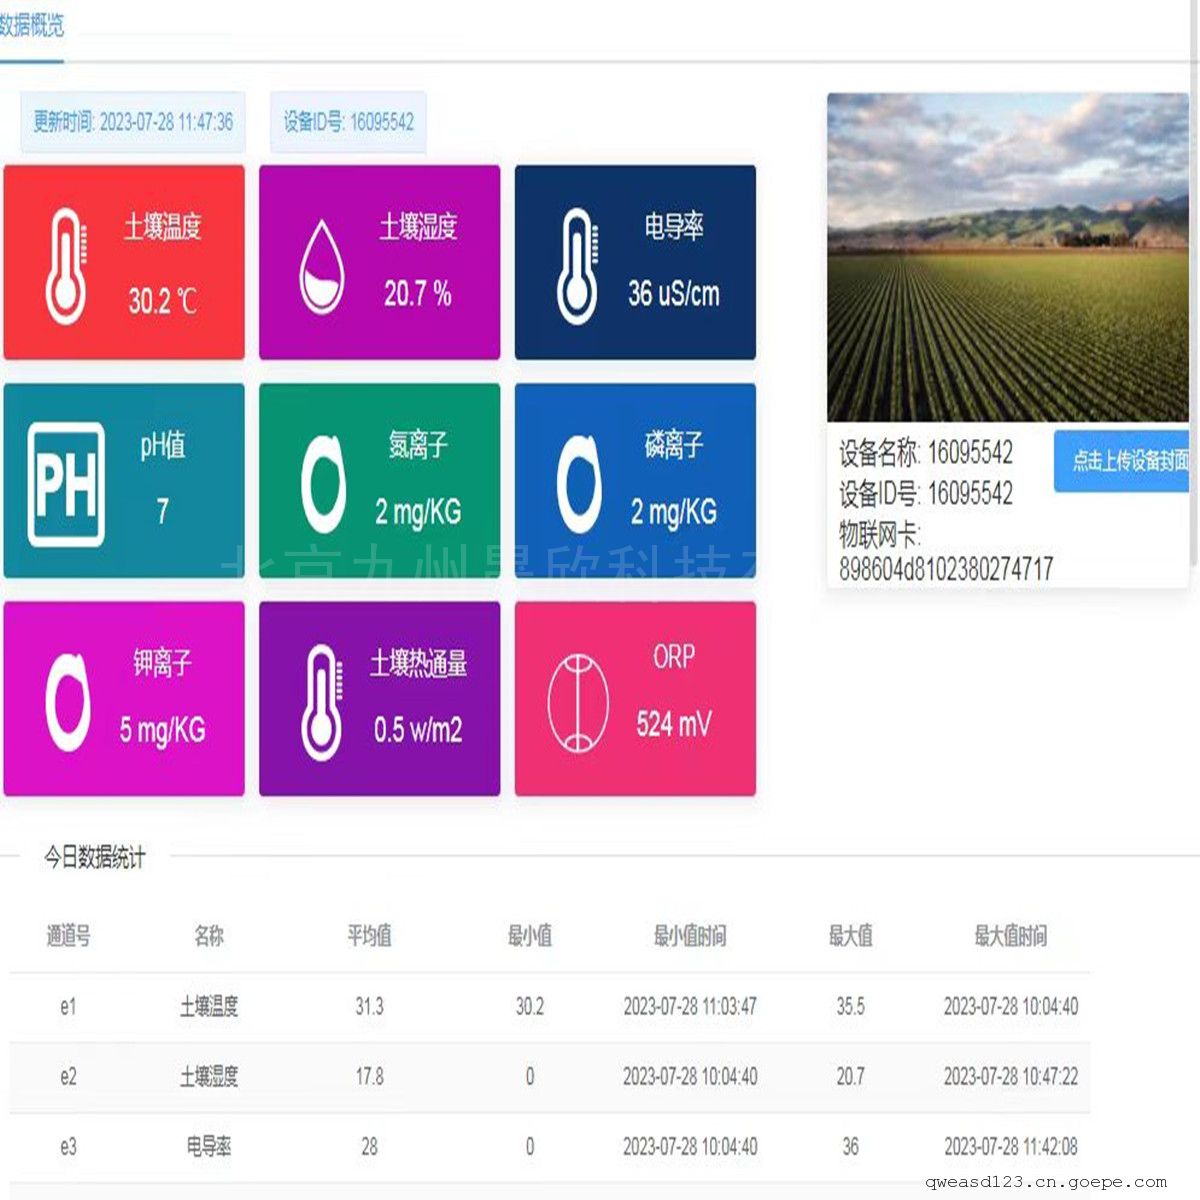Viewport: 1200px width, 1200px height.
Task: Select the e1 土壤温度 table row
Action: click(548, 1007)
